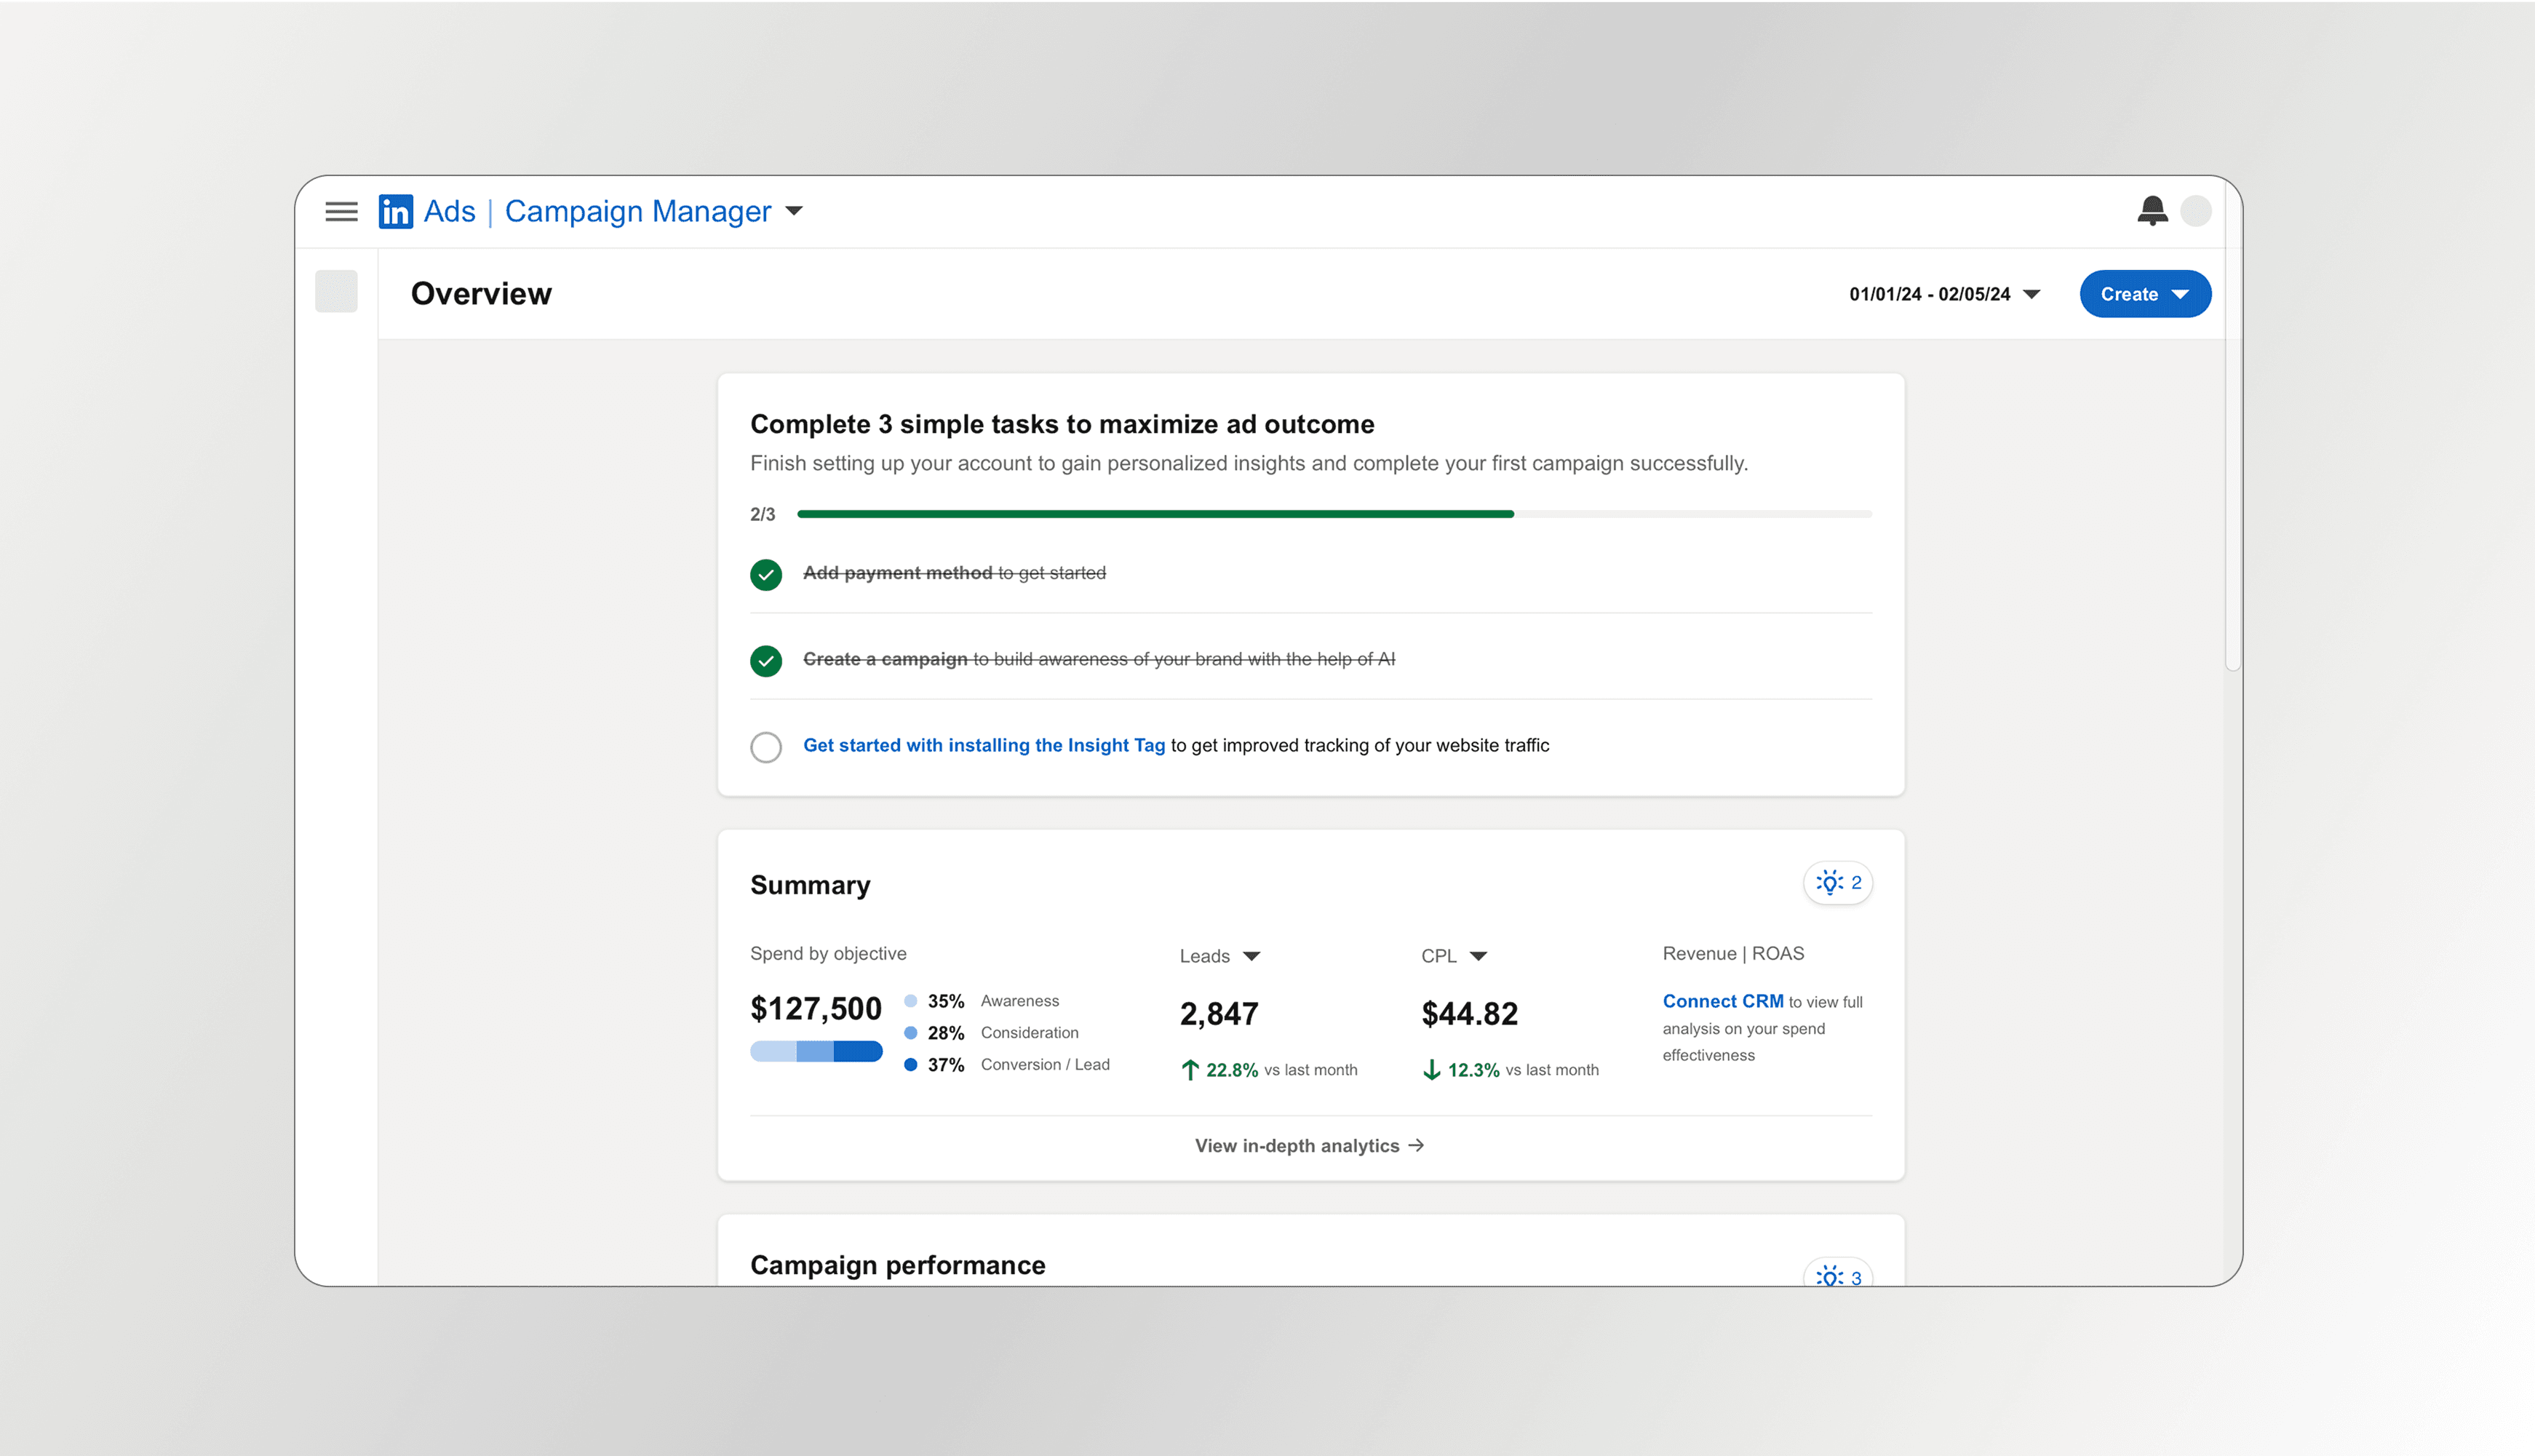Click the 2,847 leads value
The width and height of the screenshot is (2535, 1456).
tap(1219, 1014)
